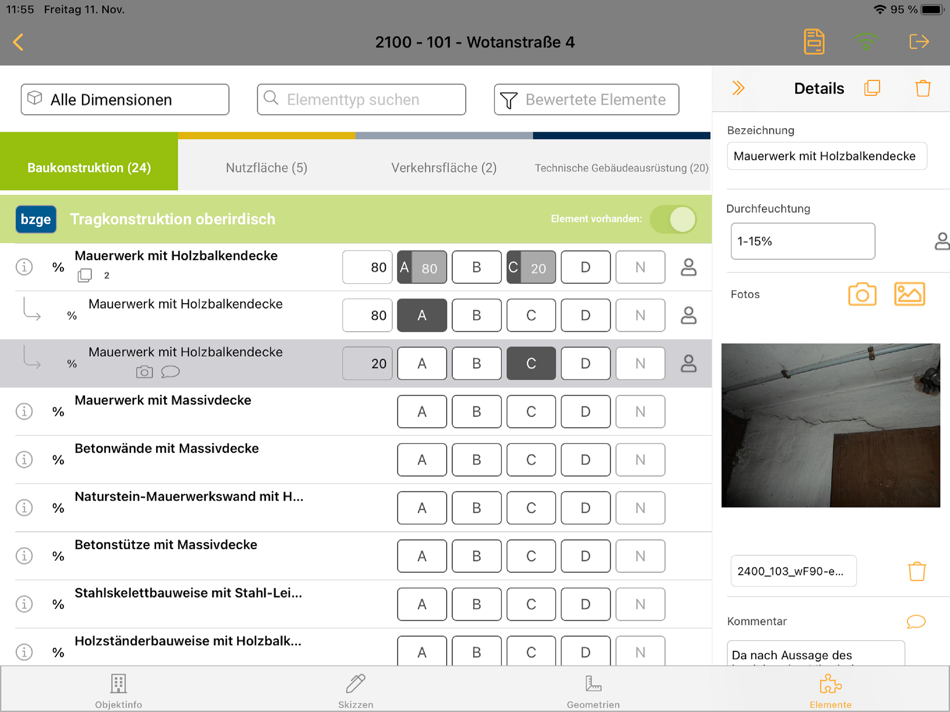Open info for Holzständerbauweise row
This screenshot has width=950, height=712.
(x=24, y=652)
